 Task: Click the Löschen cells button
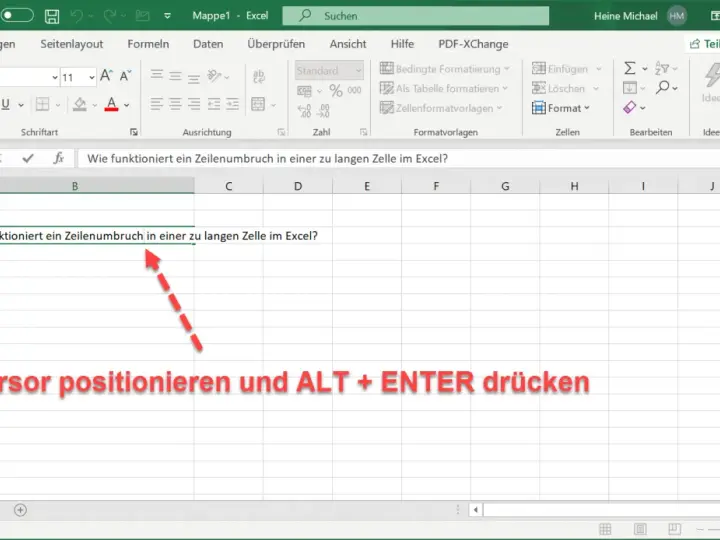click(558, 88)
